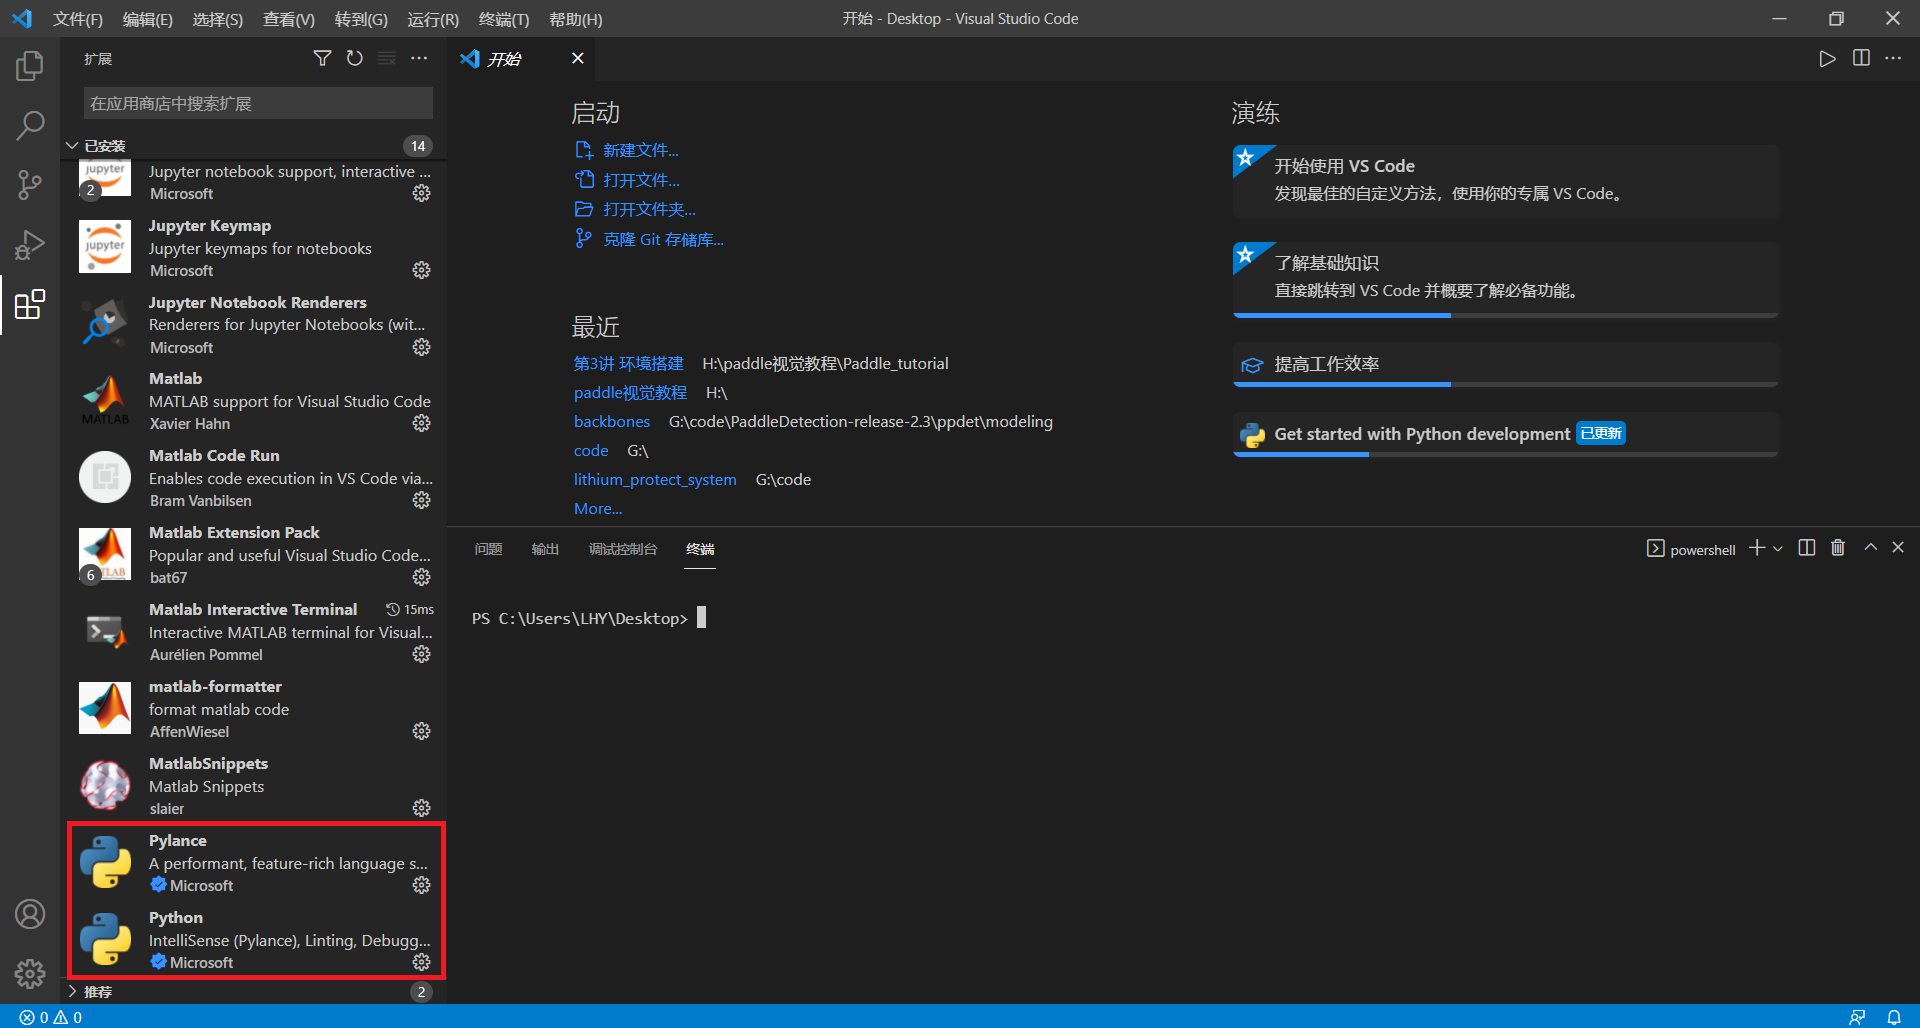
Task: Expand the recommended extensions section
Action: click(72, 992)
